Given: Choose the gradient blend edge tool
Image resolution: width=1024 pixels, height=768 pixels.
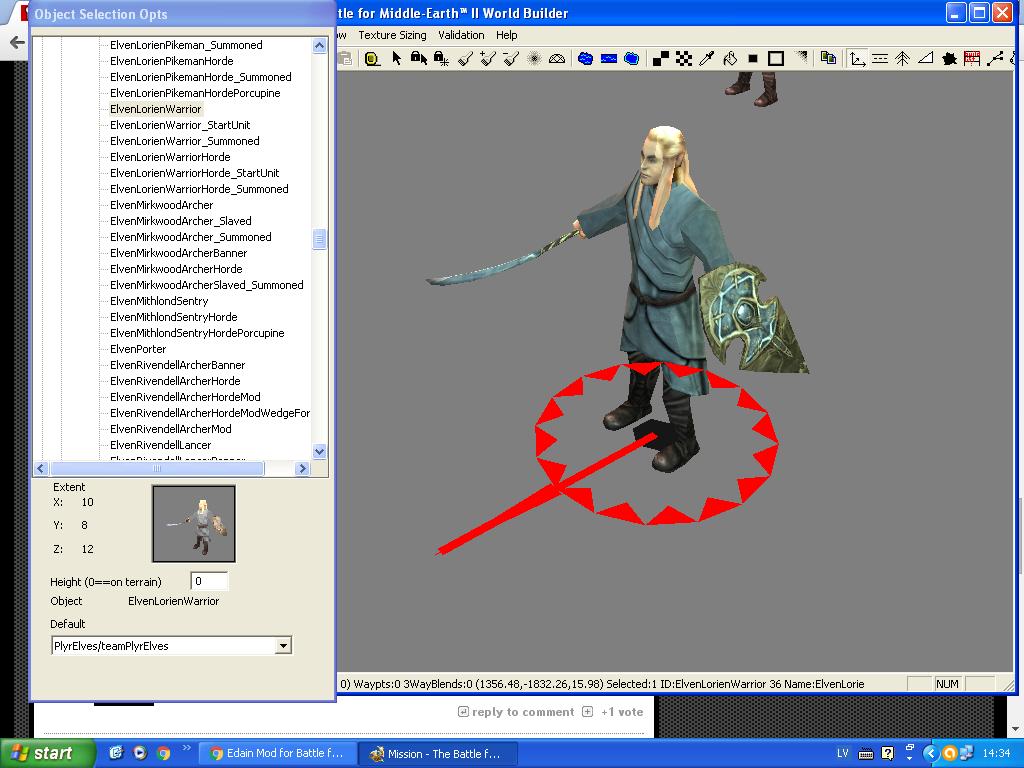Looking at the screenshot, I should (x=801, y=57).
